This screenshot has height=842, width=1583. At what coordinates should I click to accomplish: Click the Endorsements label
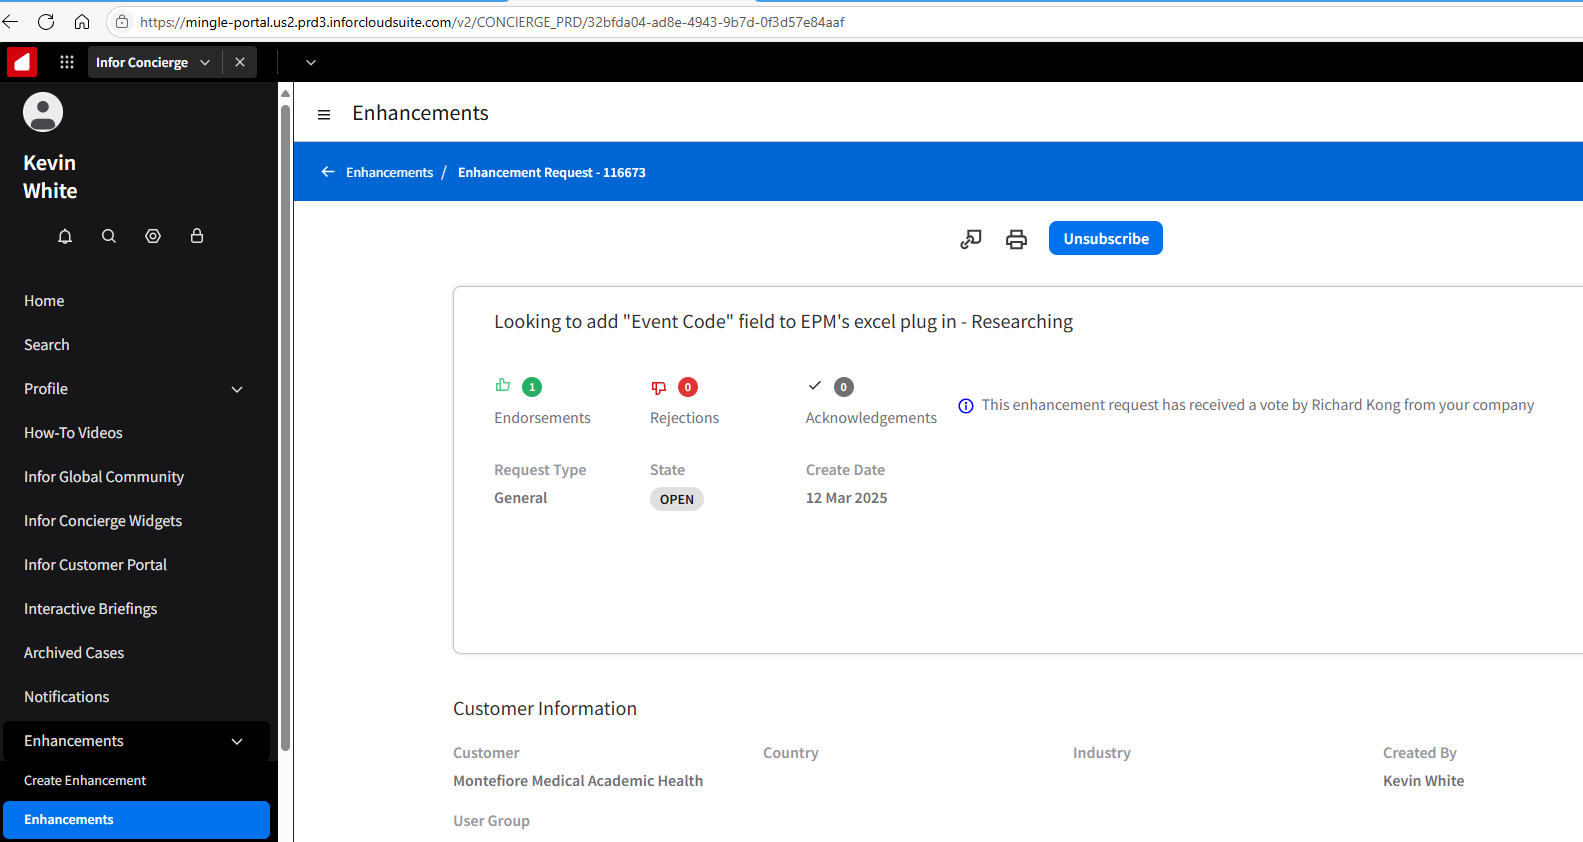point(542,418)
